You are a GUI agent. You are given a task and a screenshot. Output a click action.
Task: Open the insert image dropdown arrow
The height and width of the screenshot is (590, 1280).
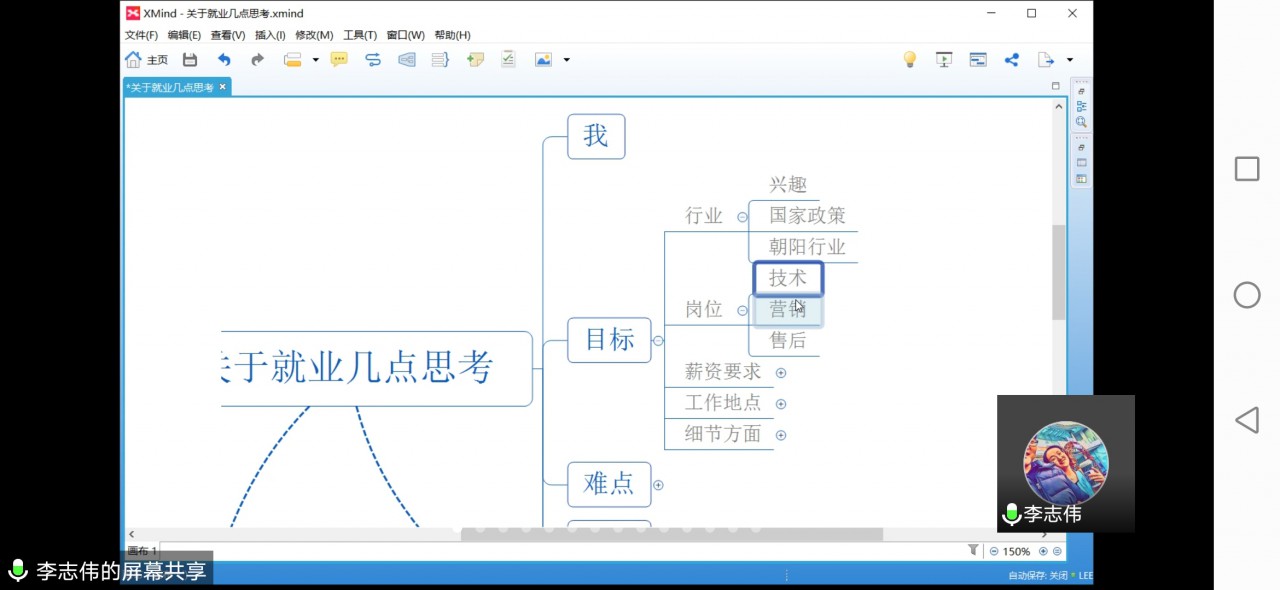(567, 60)
